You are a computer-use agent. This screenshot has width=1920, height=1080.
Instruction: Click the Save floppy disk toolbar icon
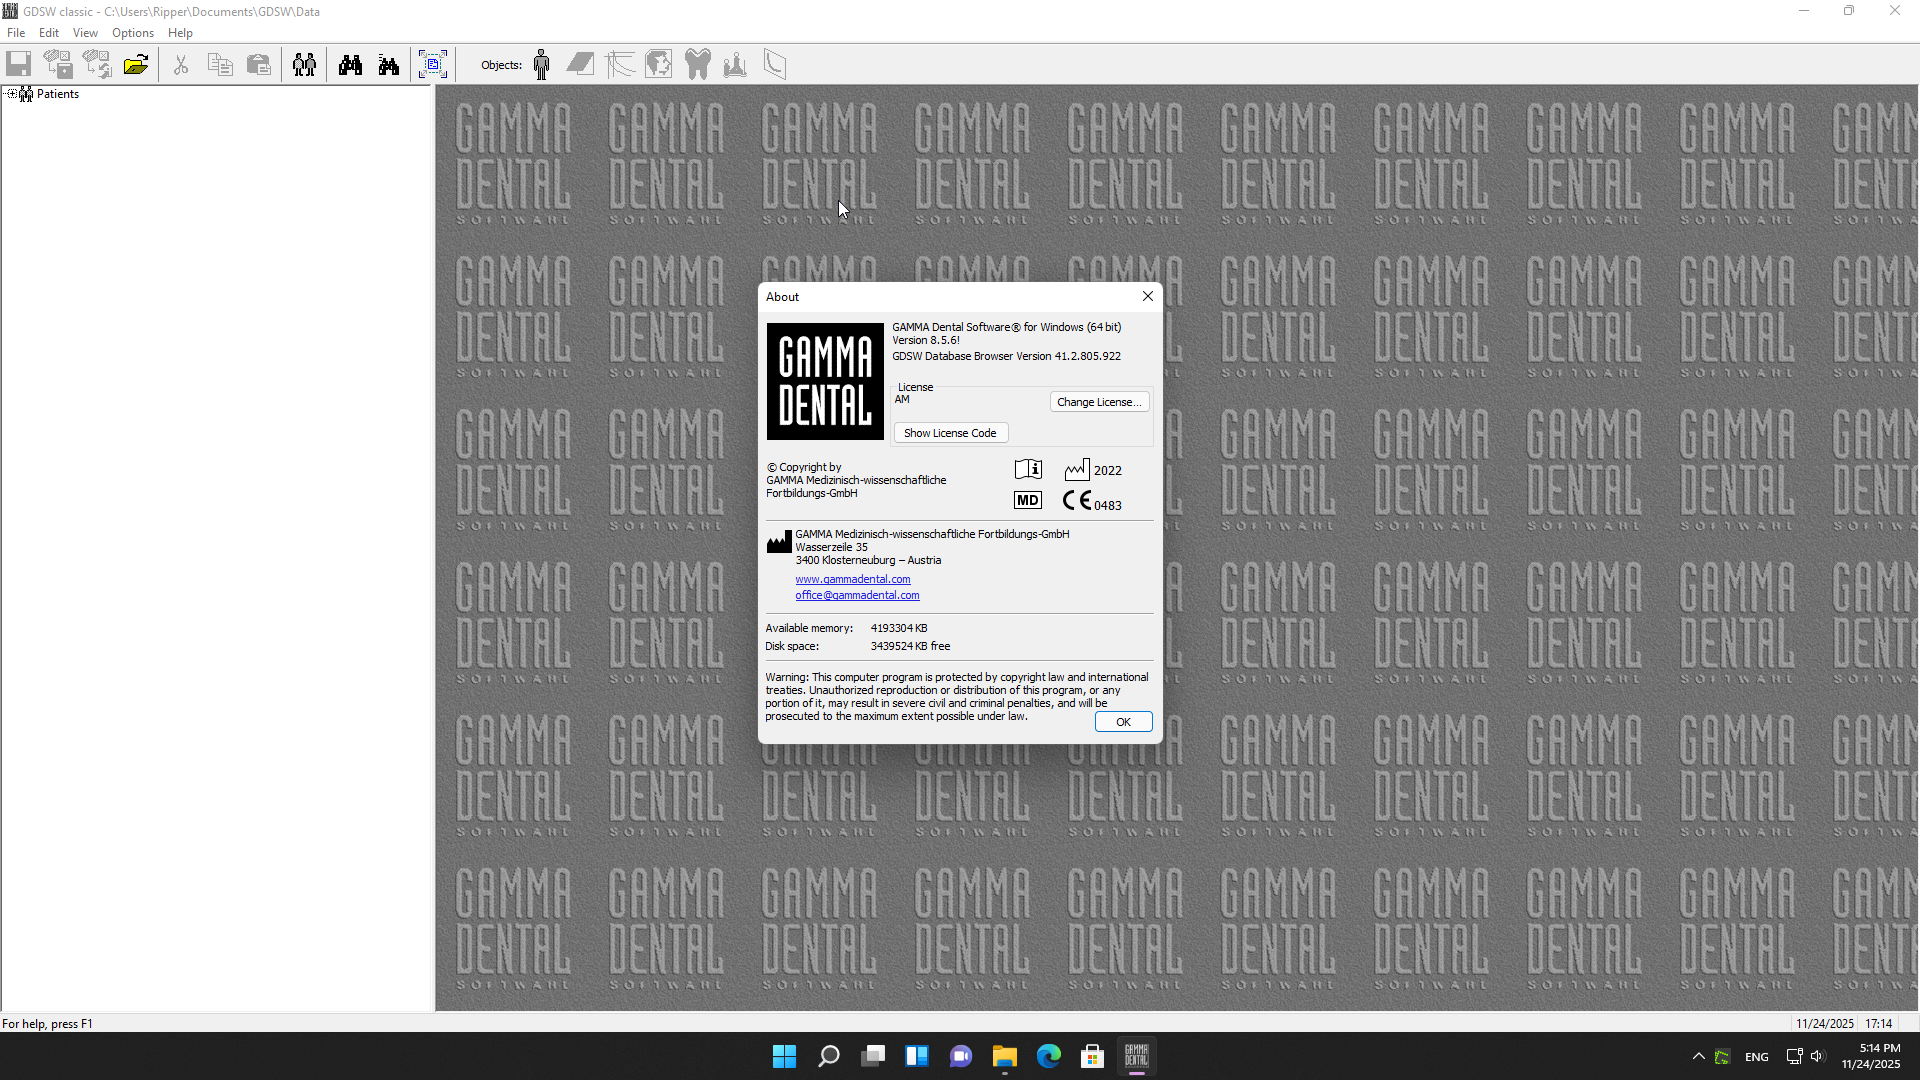coord(19,65)
